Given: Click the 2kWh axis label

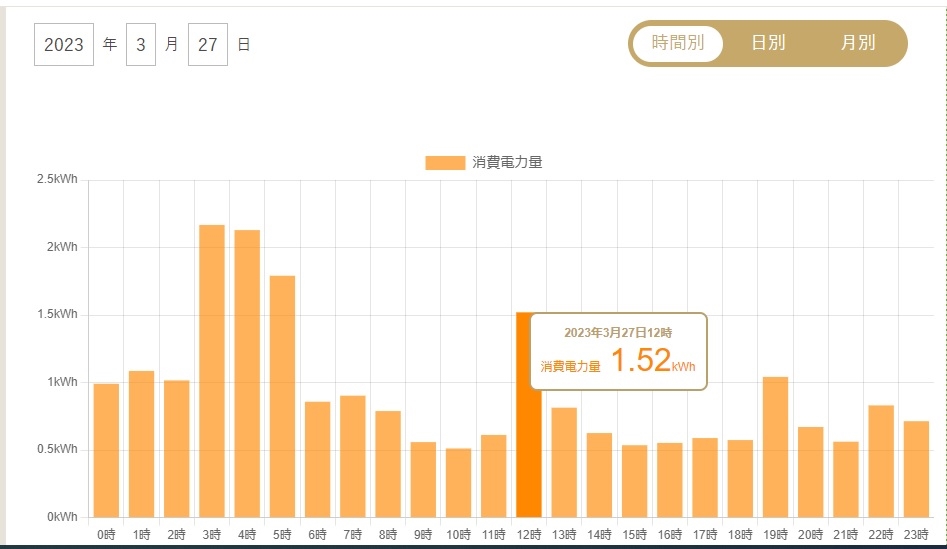Looking at the screenshot, I should (x=62, y=246).
